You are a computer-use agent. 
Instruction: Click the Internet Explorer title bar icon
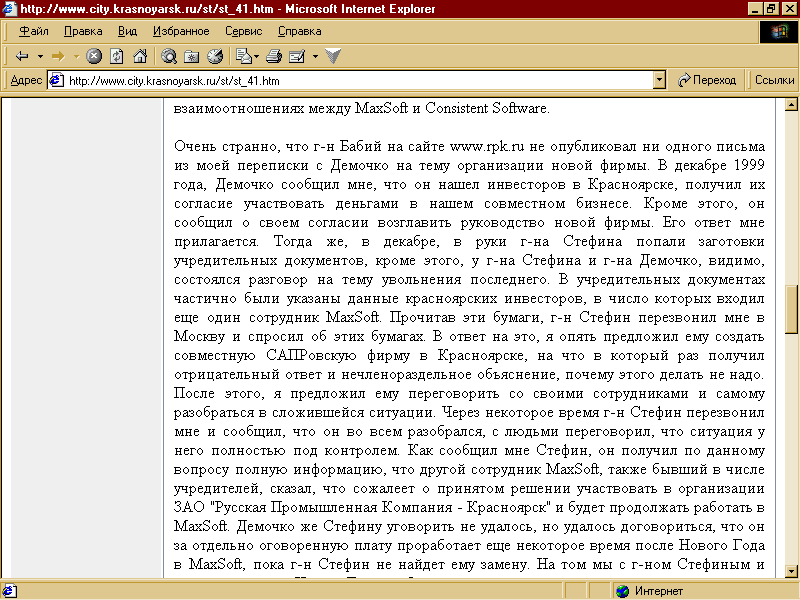point(9,9)
